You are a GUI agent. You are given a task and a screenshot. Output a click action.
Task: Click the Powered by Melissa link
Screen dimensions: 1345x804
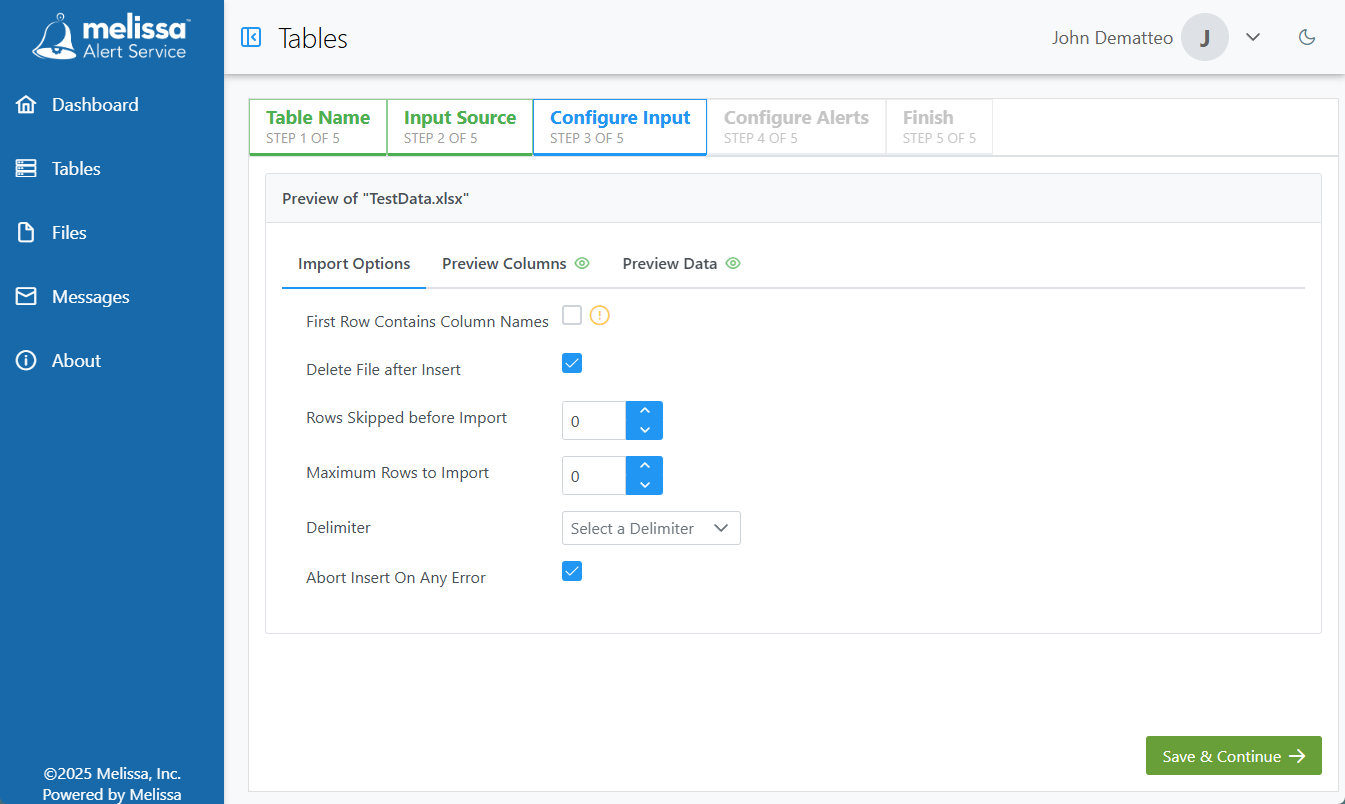[x=111, y=793]
